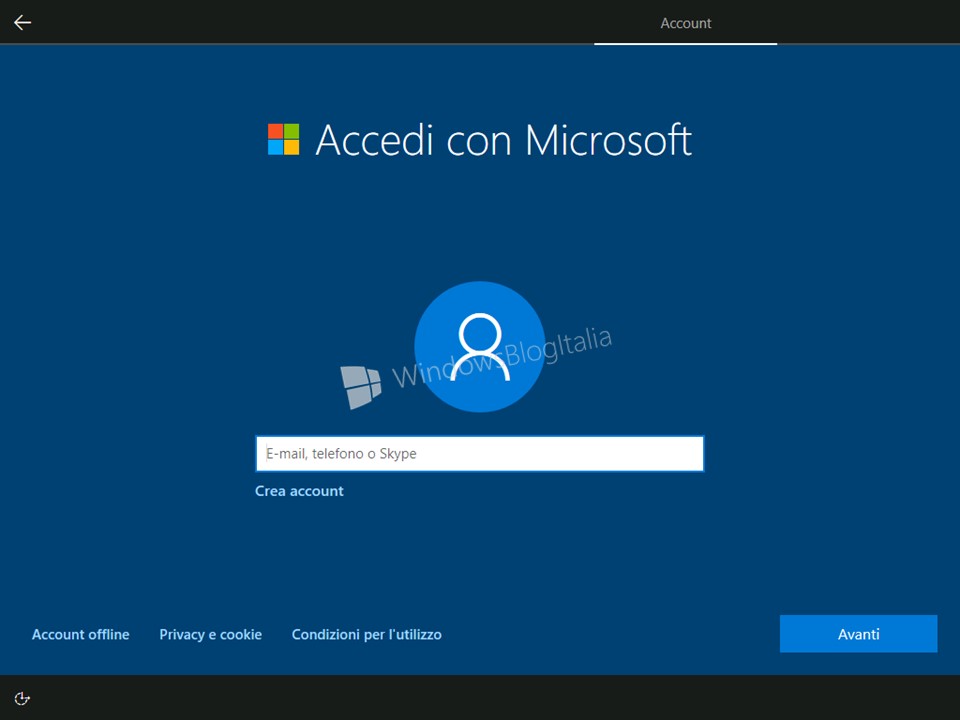Open the Crea account link

pyautogui.click(x=299, y=491)
